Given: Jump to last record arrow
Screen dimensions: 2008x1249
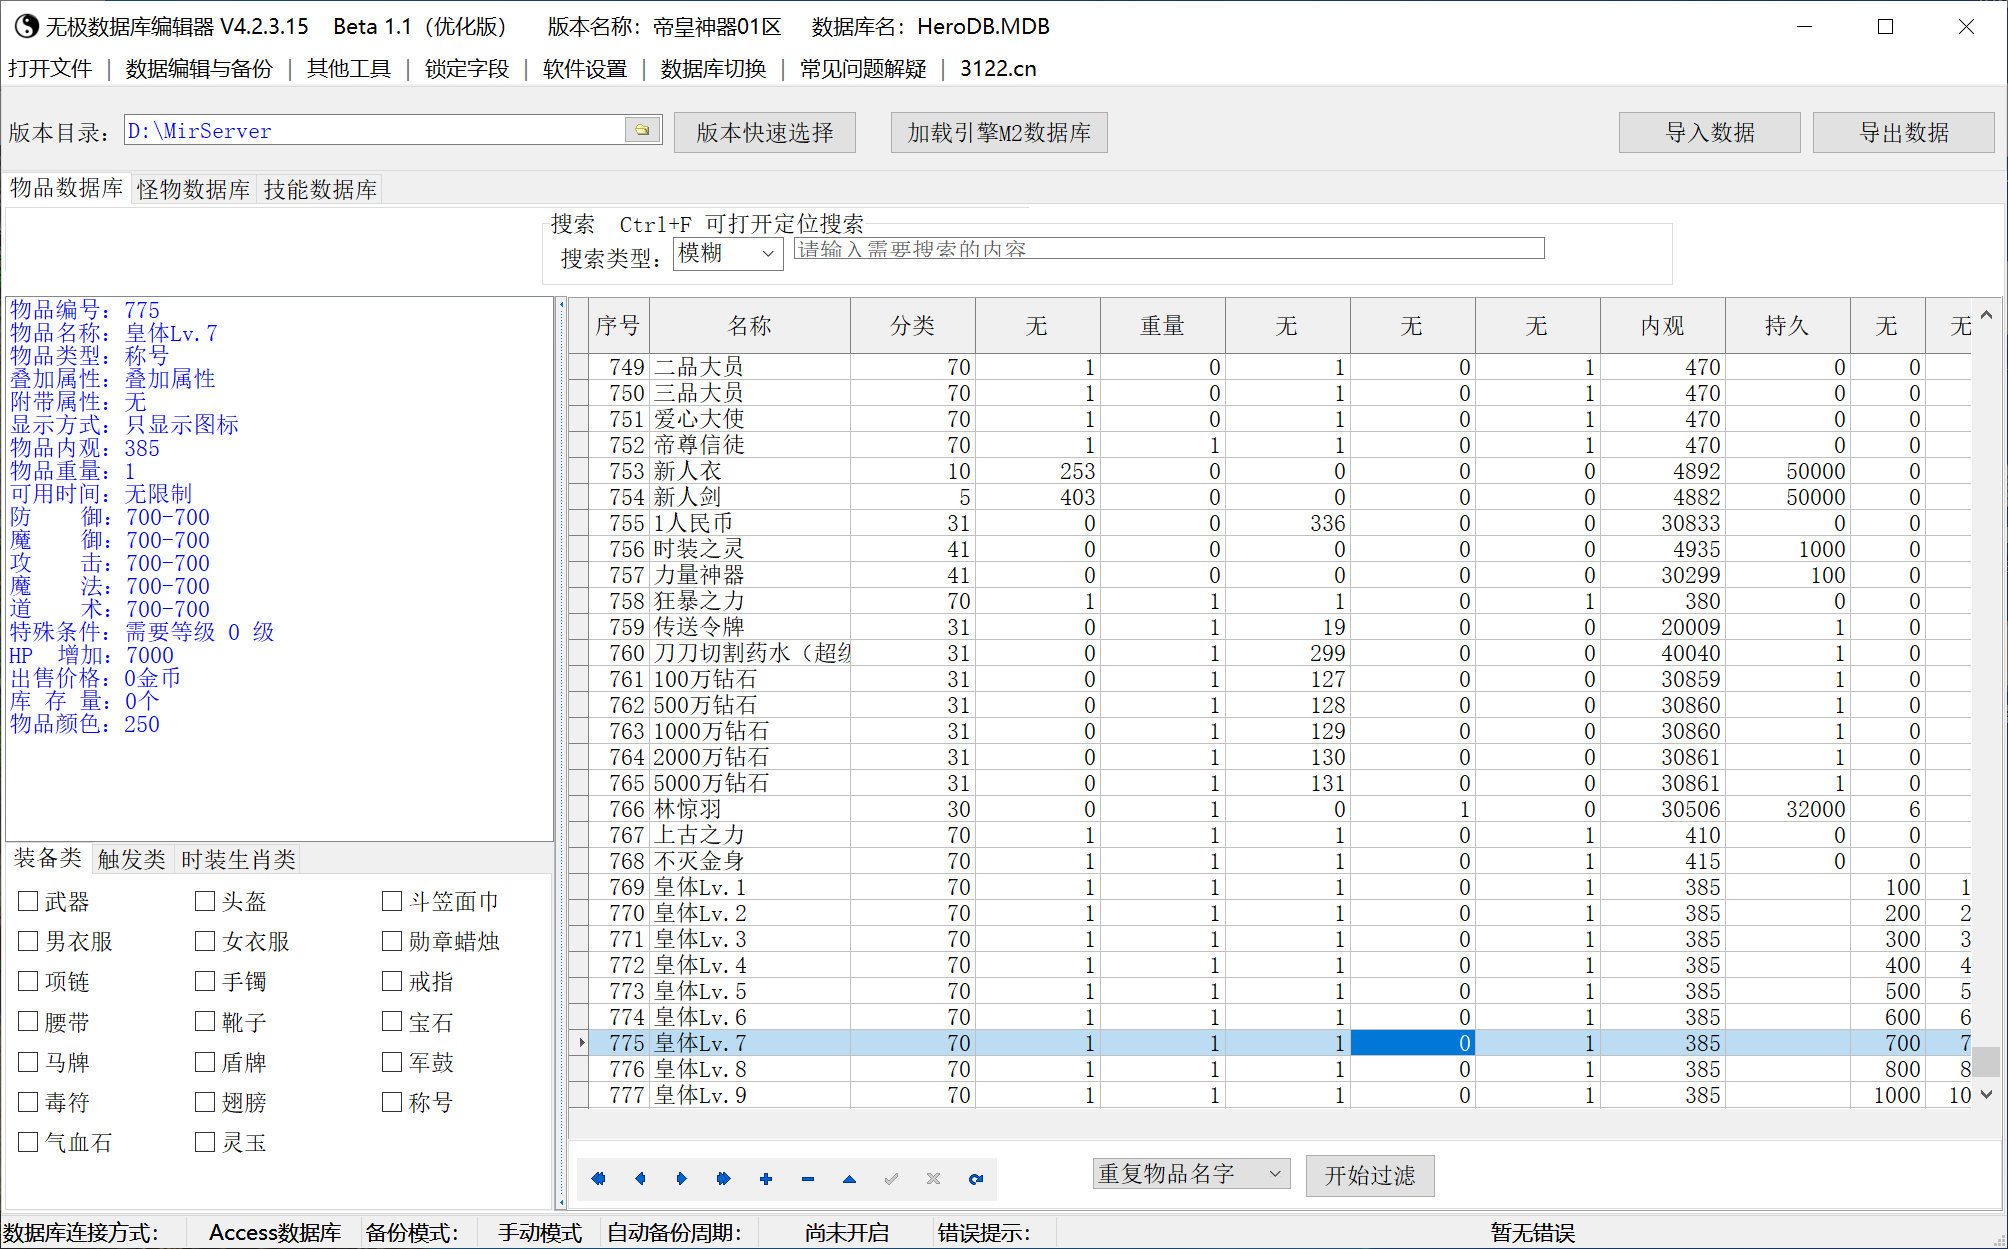Looking at the screenshot, I should [724, 1179].
